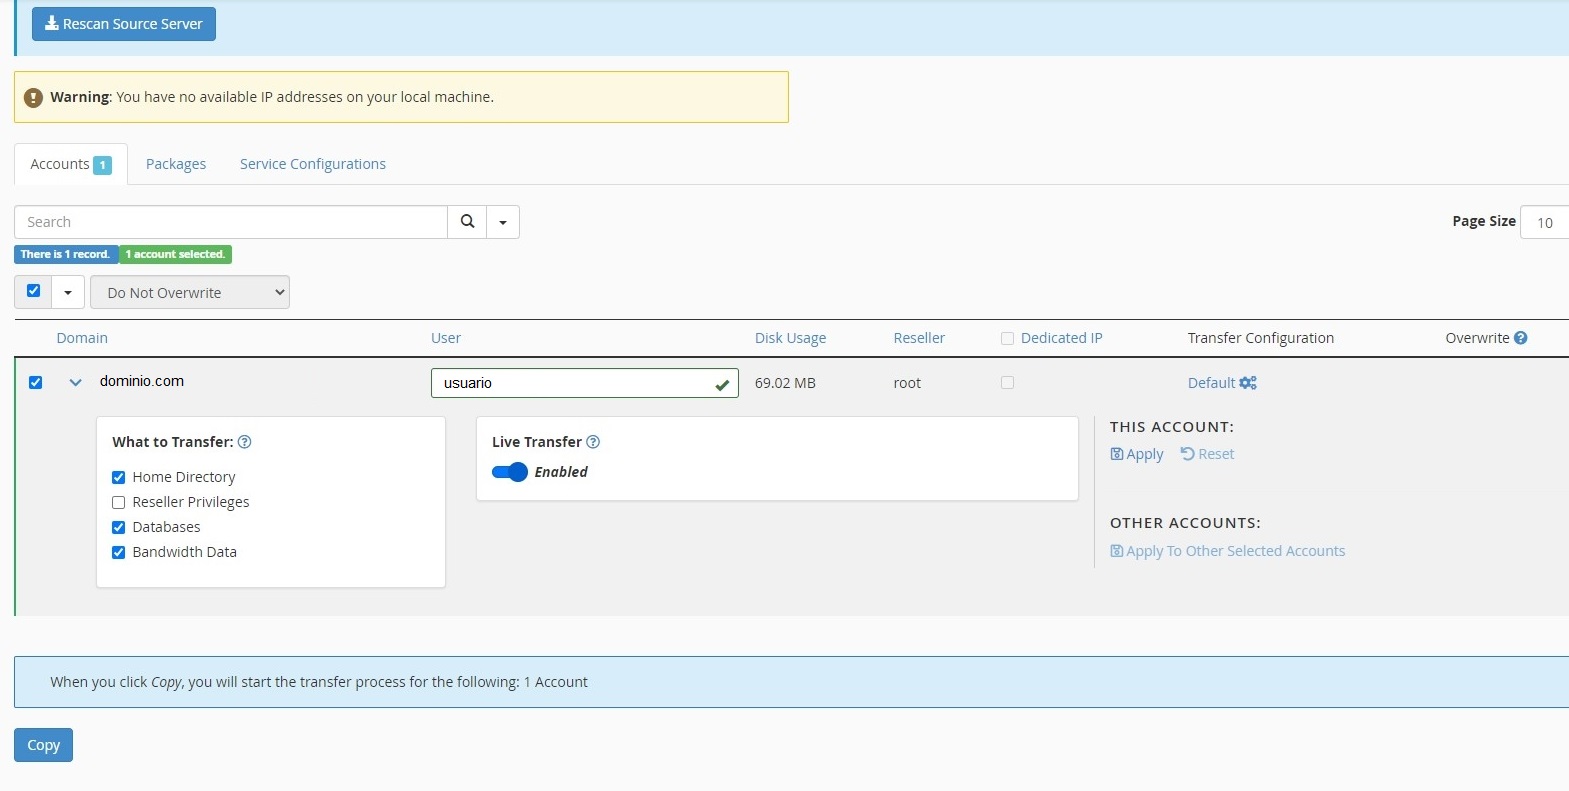Screen dimensions: 1569x791
Task: Toggle the Live Transfer Enabled switch
Action: [x=510, y=472]
